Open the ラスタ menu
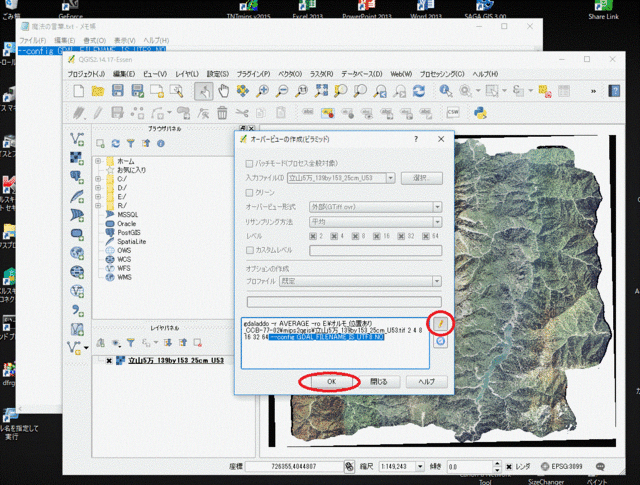 pos(322,74)
